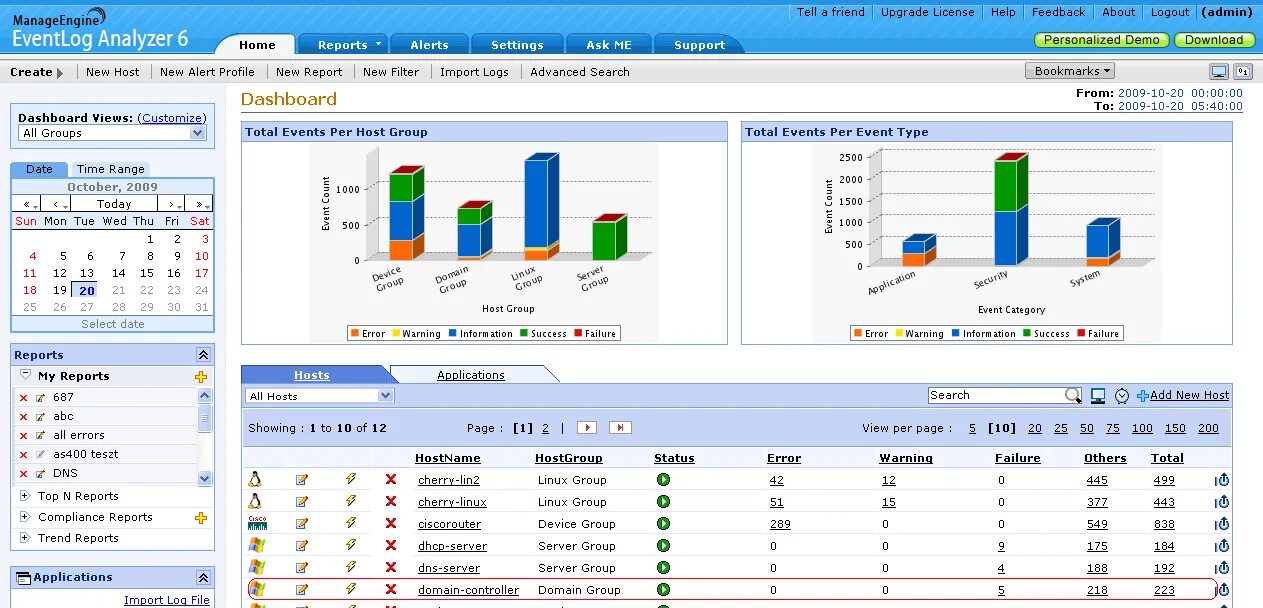
Task: Click the row-end power icon for cherry-lin2
Action: [1222, 480]
